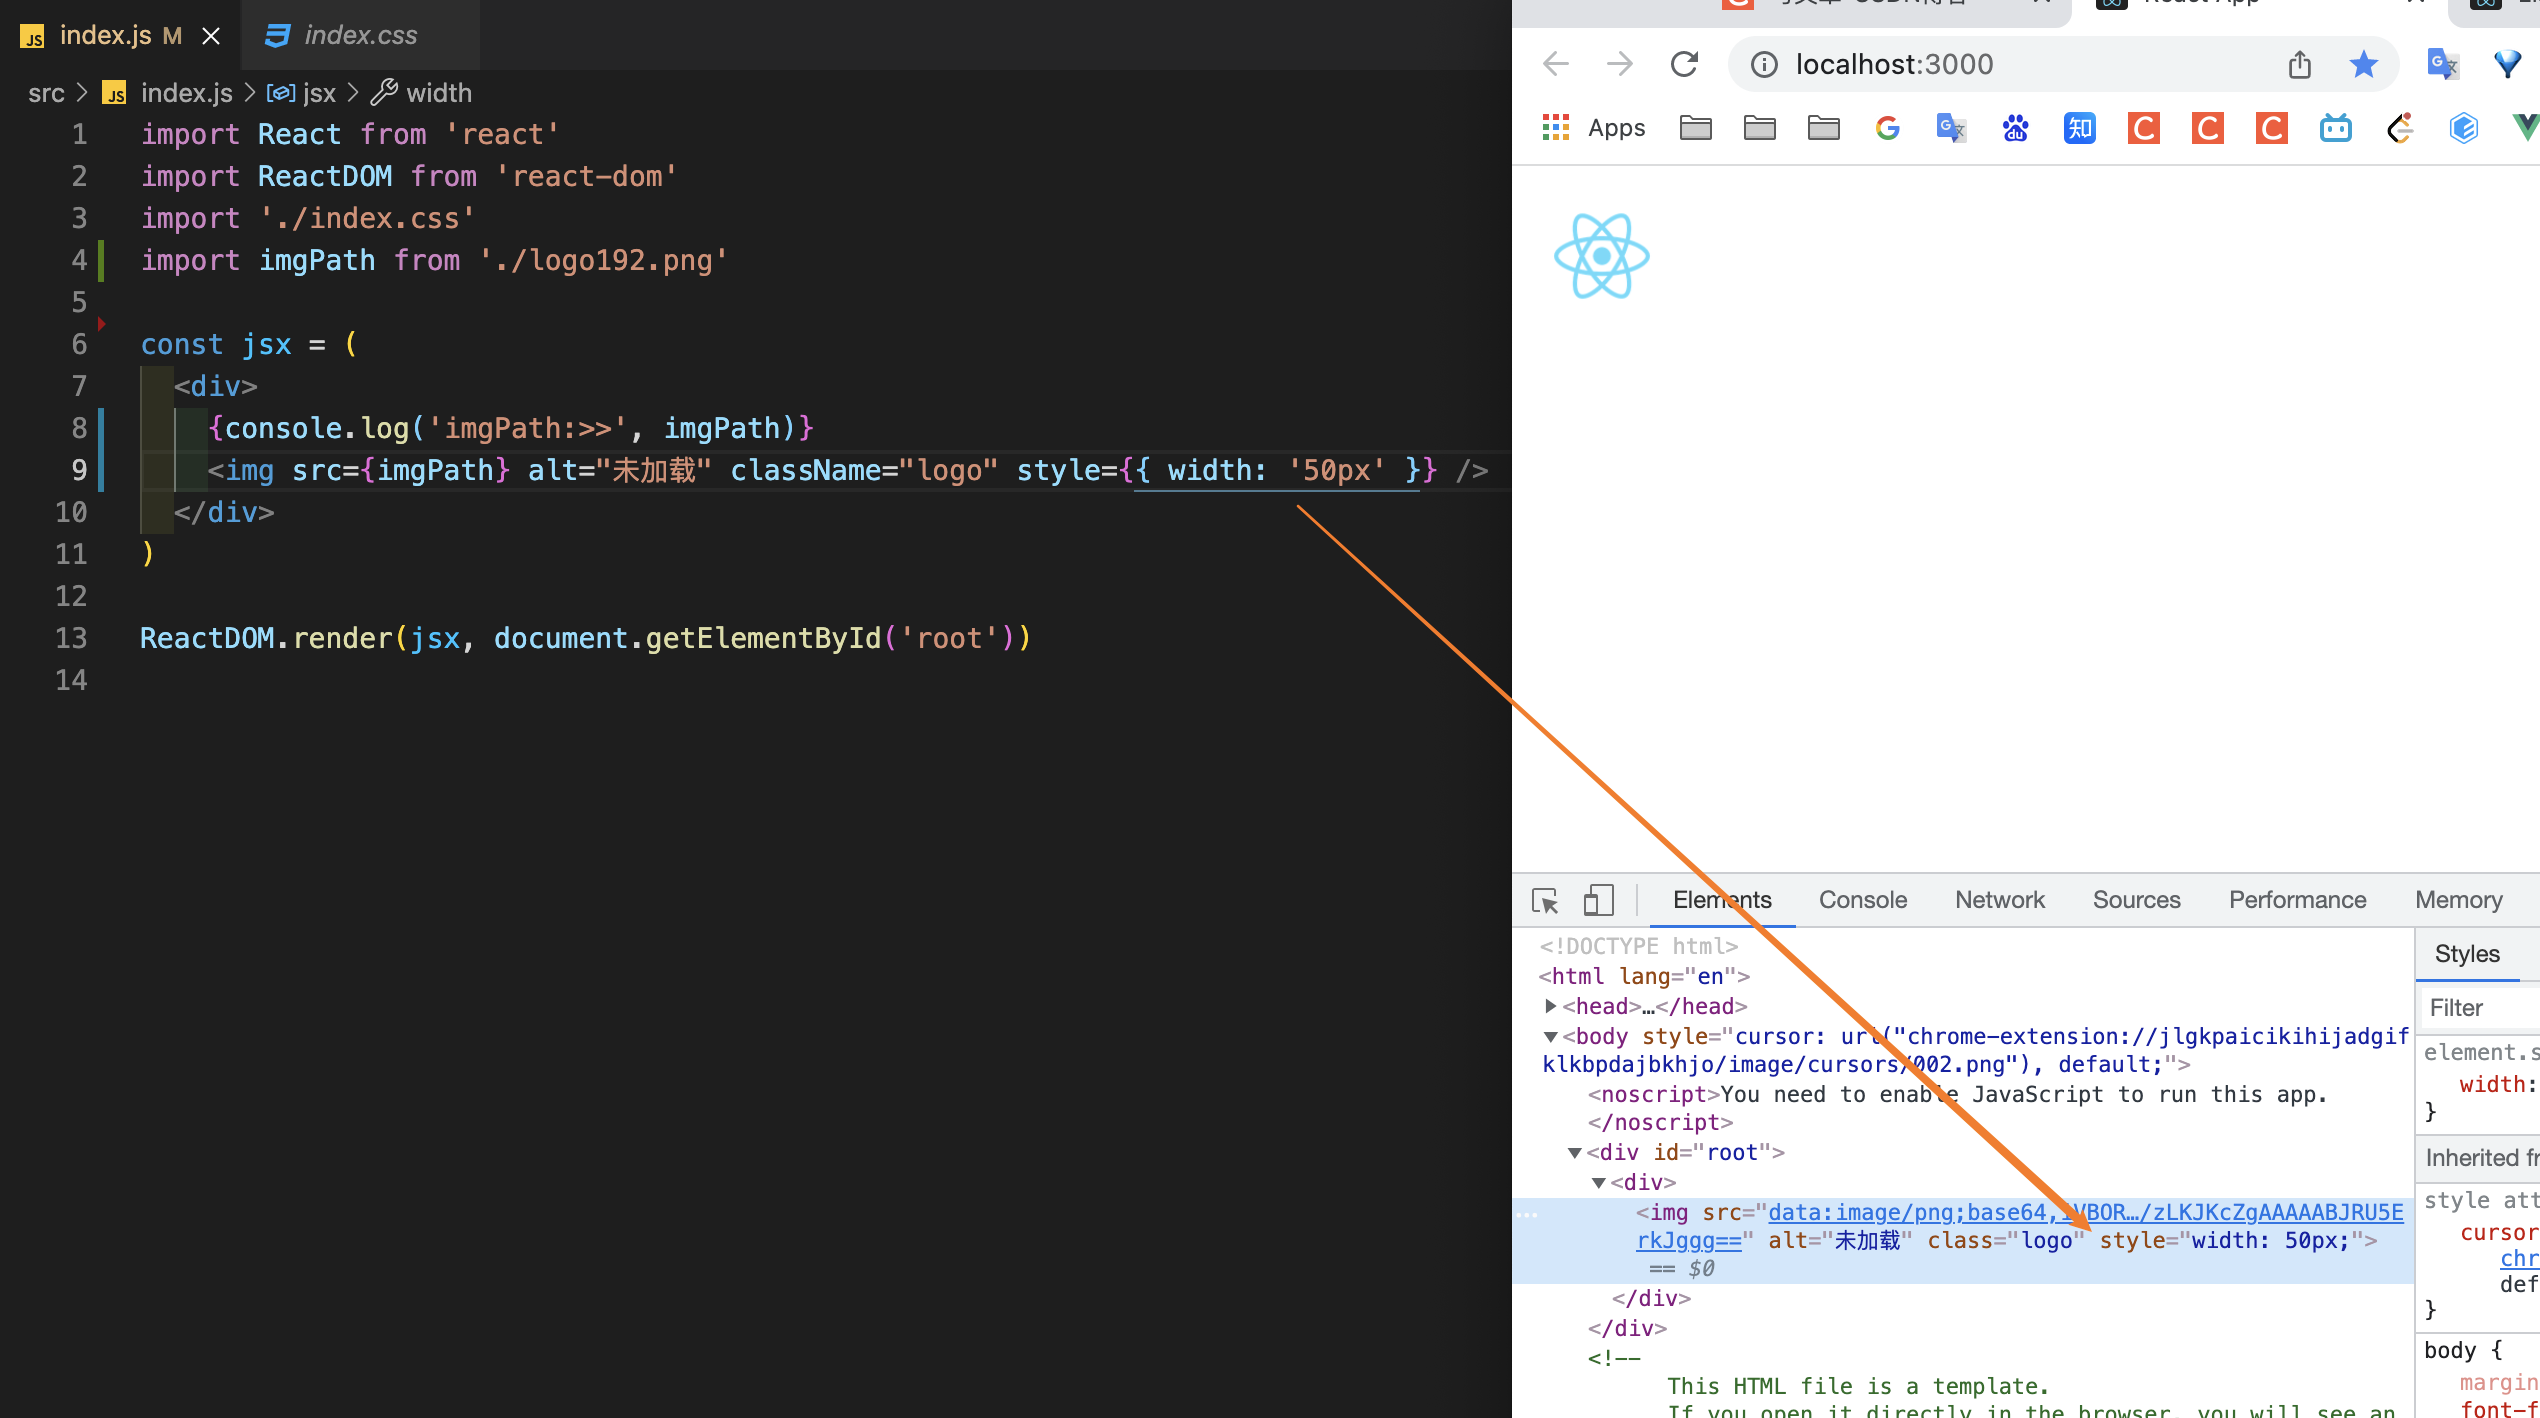The width and height of the screenshot is (2540, 1418).
Task: Click line number 9 in the gutter
Action: (x=78, y=470)
